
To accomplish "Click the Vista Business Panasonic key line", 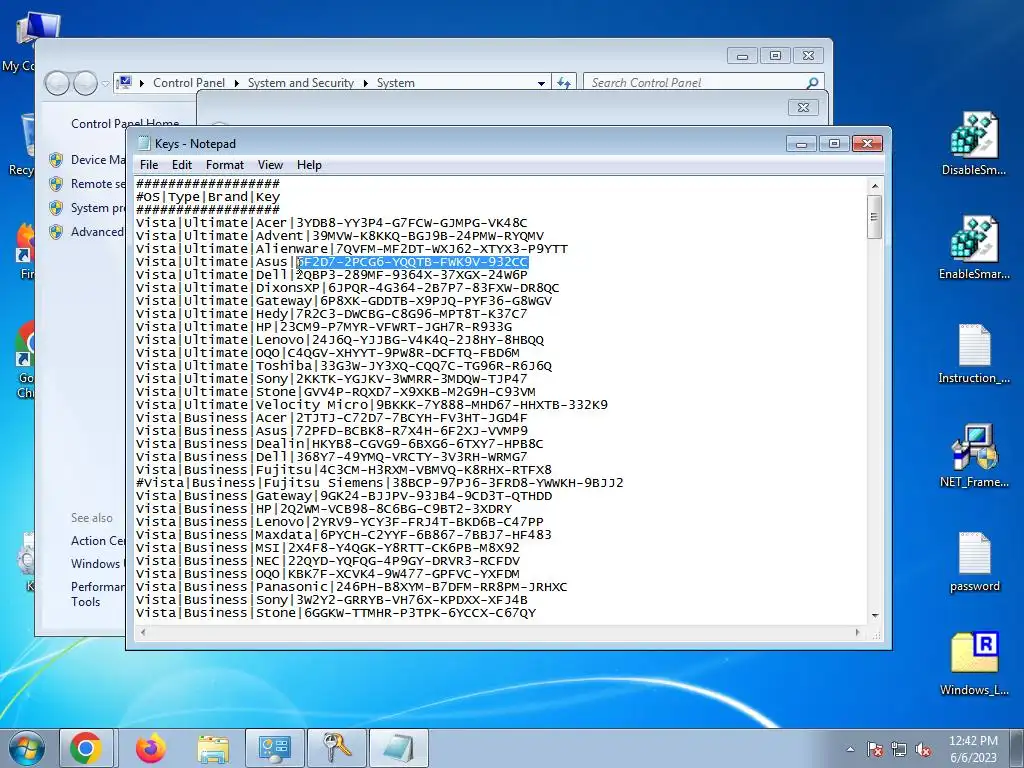I will pos(351,587).
